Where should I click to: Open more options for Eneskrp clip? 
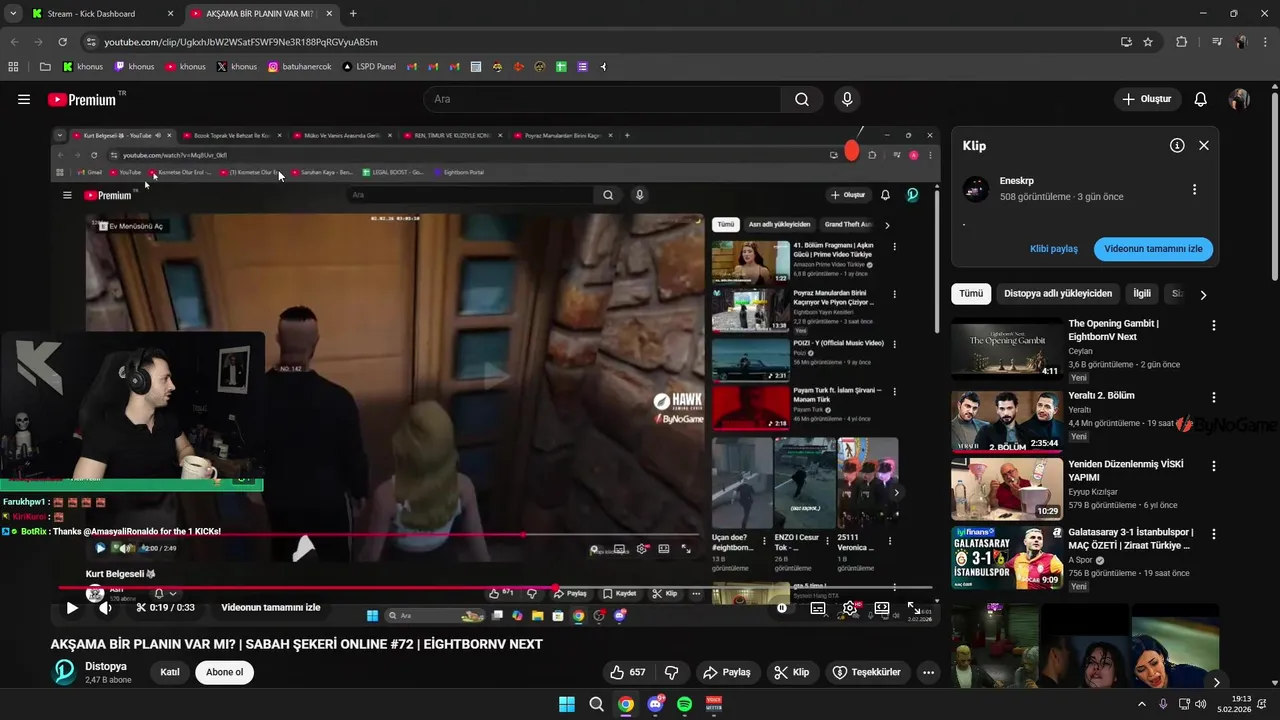1194,189
